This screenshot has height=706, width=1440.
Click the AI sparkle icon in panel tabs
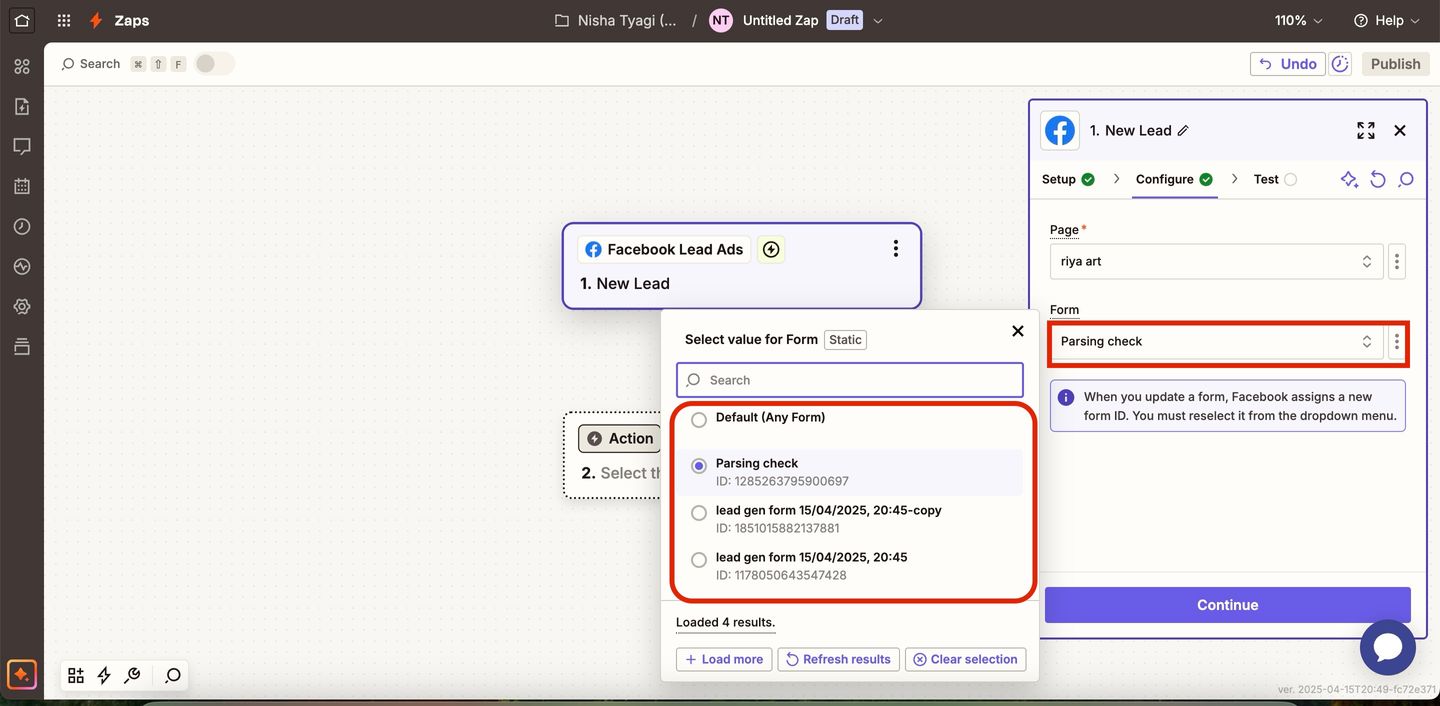pos(1349,179)
